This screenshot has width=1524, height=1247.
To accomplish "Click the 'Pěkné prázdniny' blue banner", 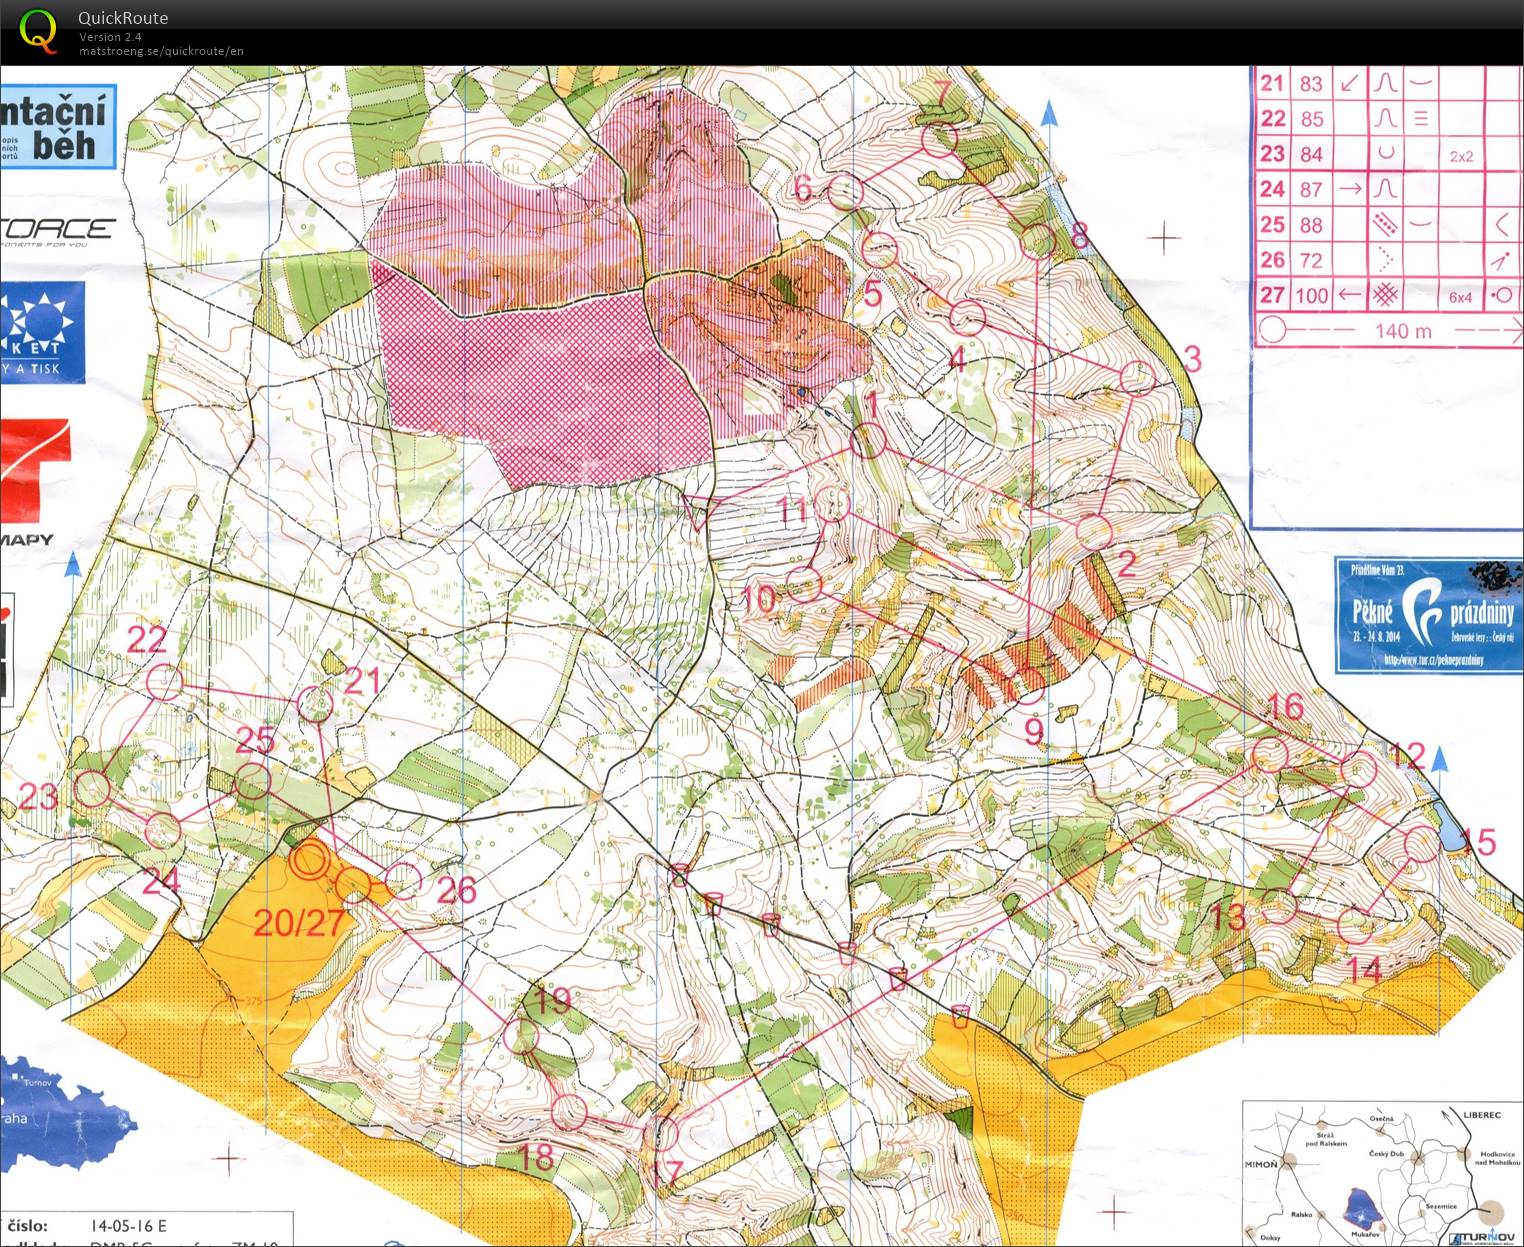I will (x=1429, y=615).
